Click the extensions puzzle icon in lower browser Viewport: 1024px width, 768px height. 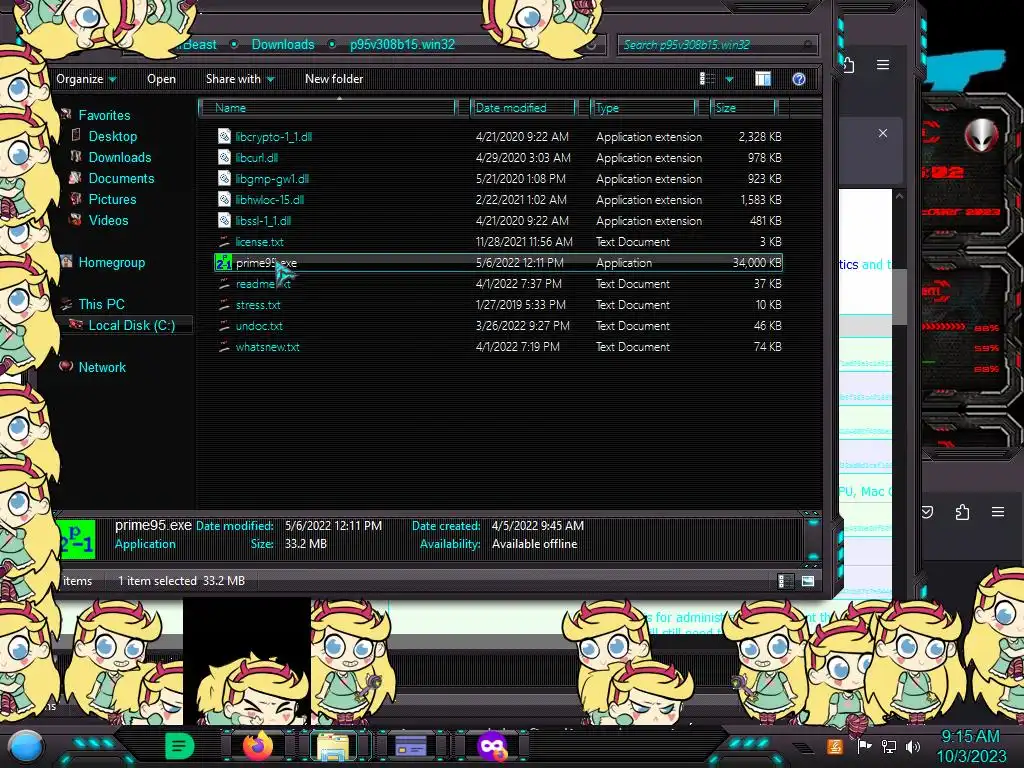[x=962, y=512]
